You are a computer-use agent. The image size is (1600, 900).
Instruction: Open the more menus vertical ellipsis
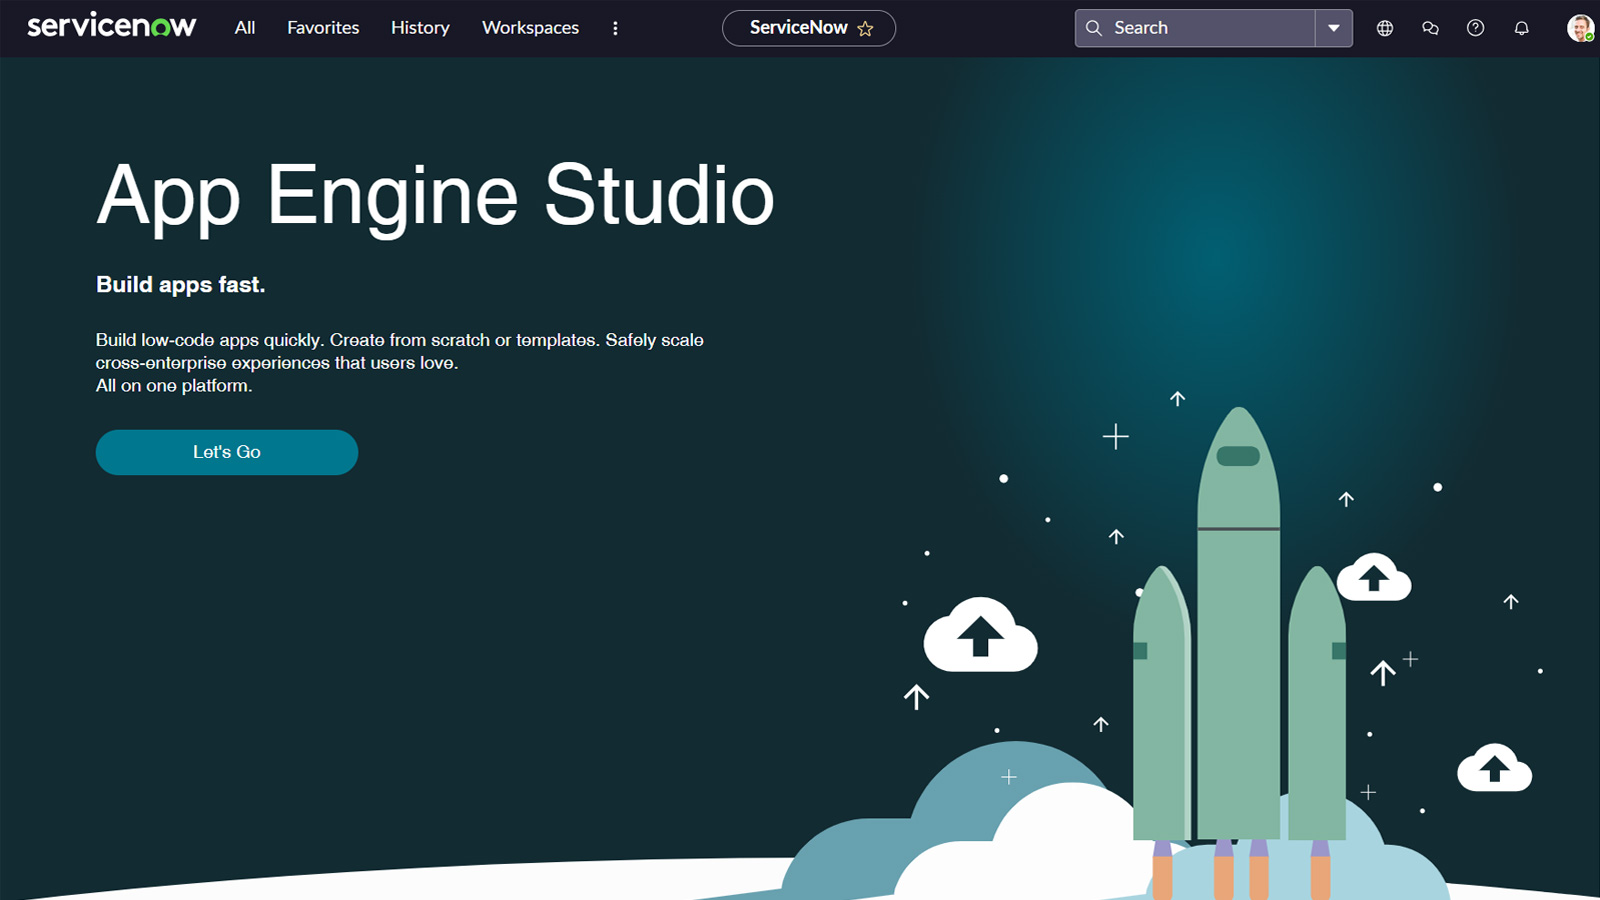pos(615,28)
